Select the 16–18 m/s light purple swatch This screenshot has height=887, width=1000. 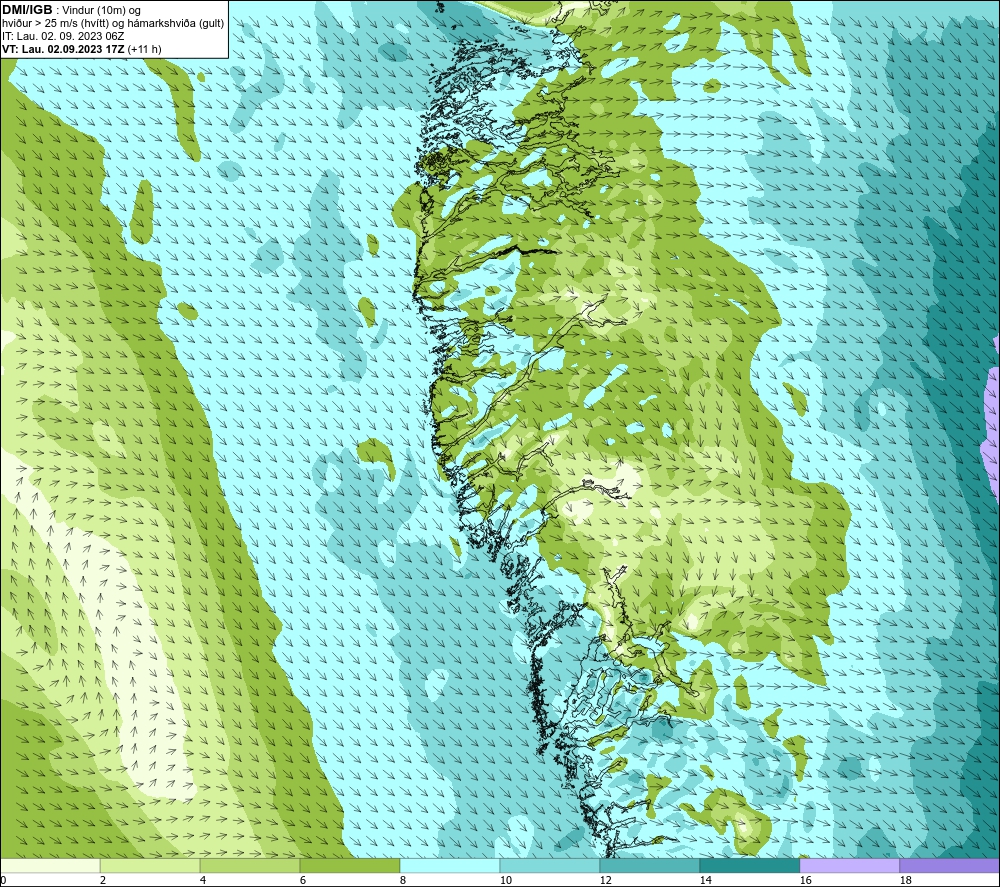coord(849,865)
